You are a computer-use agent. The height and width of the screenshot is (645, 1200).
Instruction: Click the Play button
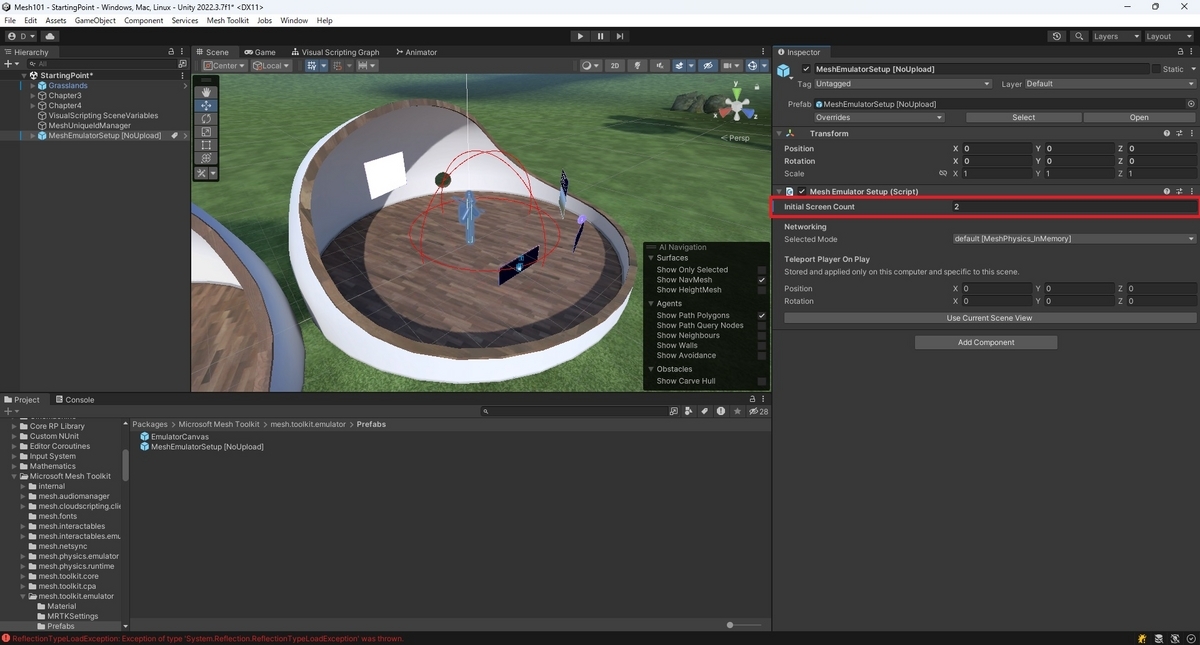point(580,36)
